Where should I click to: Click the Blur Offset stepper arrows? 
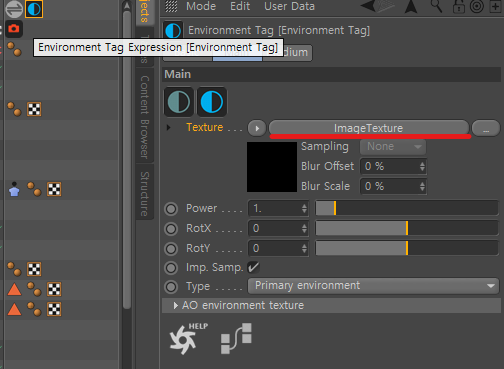click(422, 167)
